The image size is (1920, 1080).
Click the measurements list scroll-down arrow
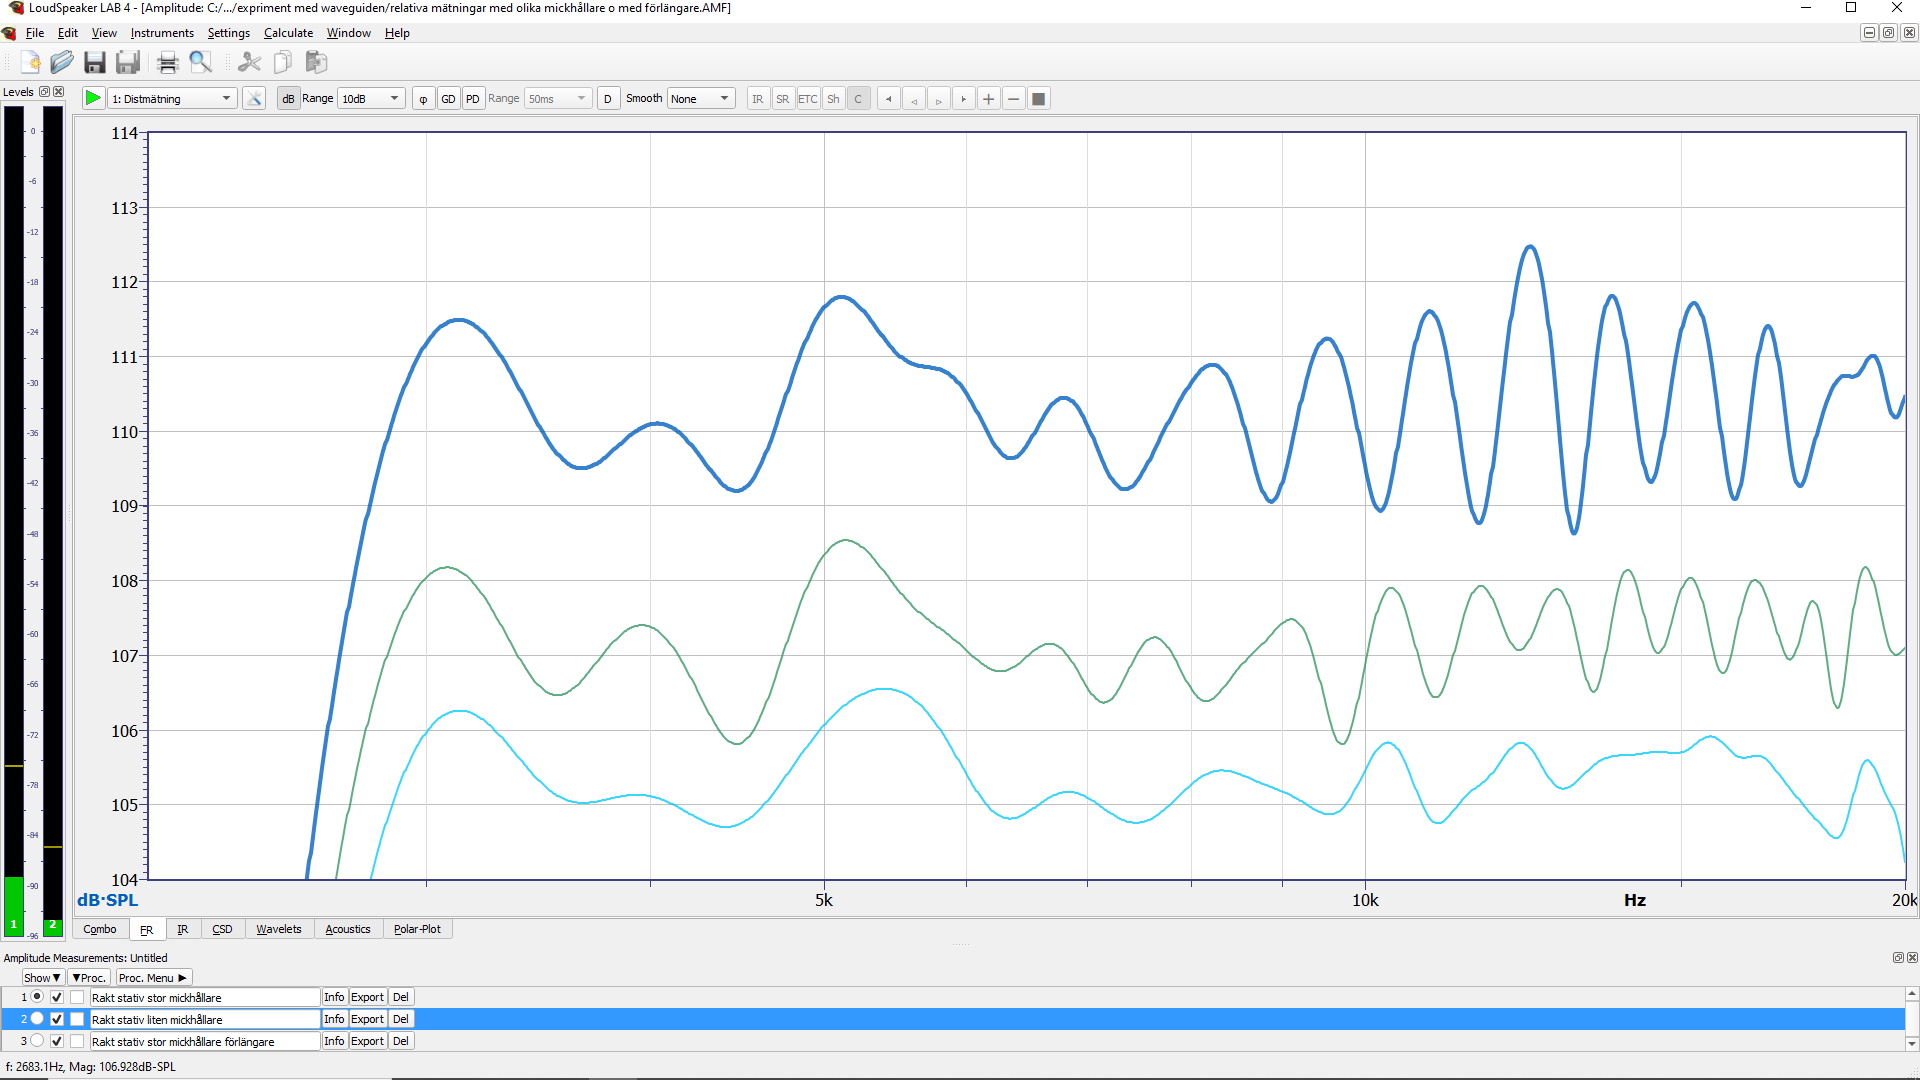pos(1912,1043)
